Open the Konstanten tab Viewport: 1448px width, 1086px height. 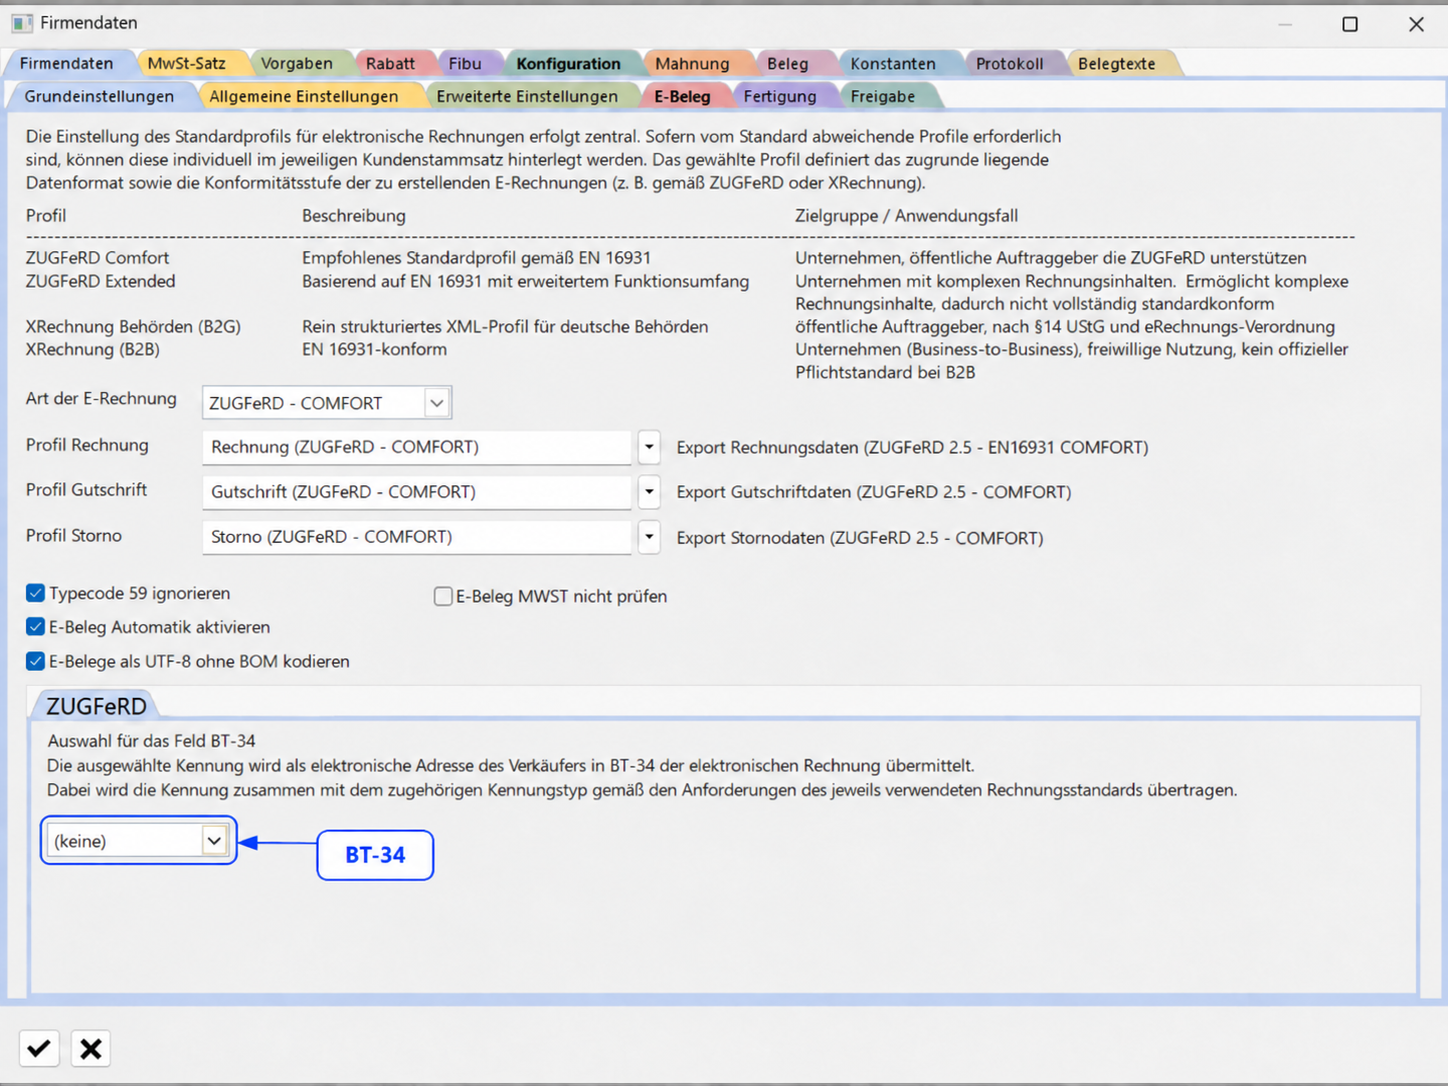click(x=893, y=63)
